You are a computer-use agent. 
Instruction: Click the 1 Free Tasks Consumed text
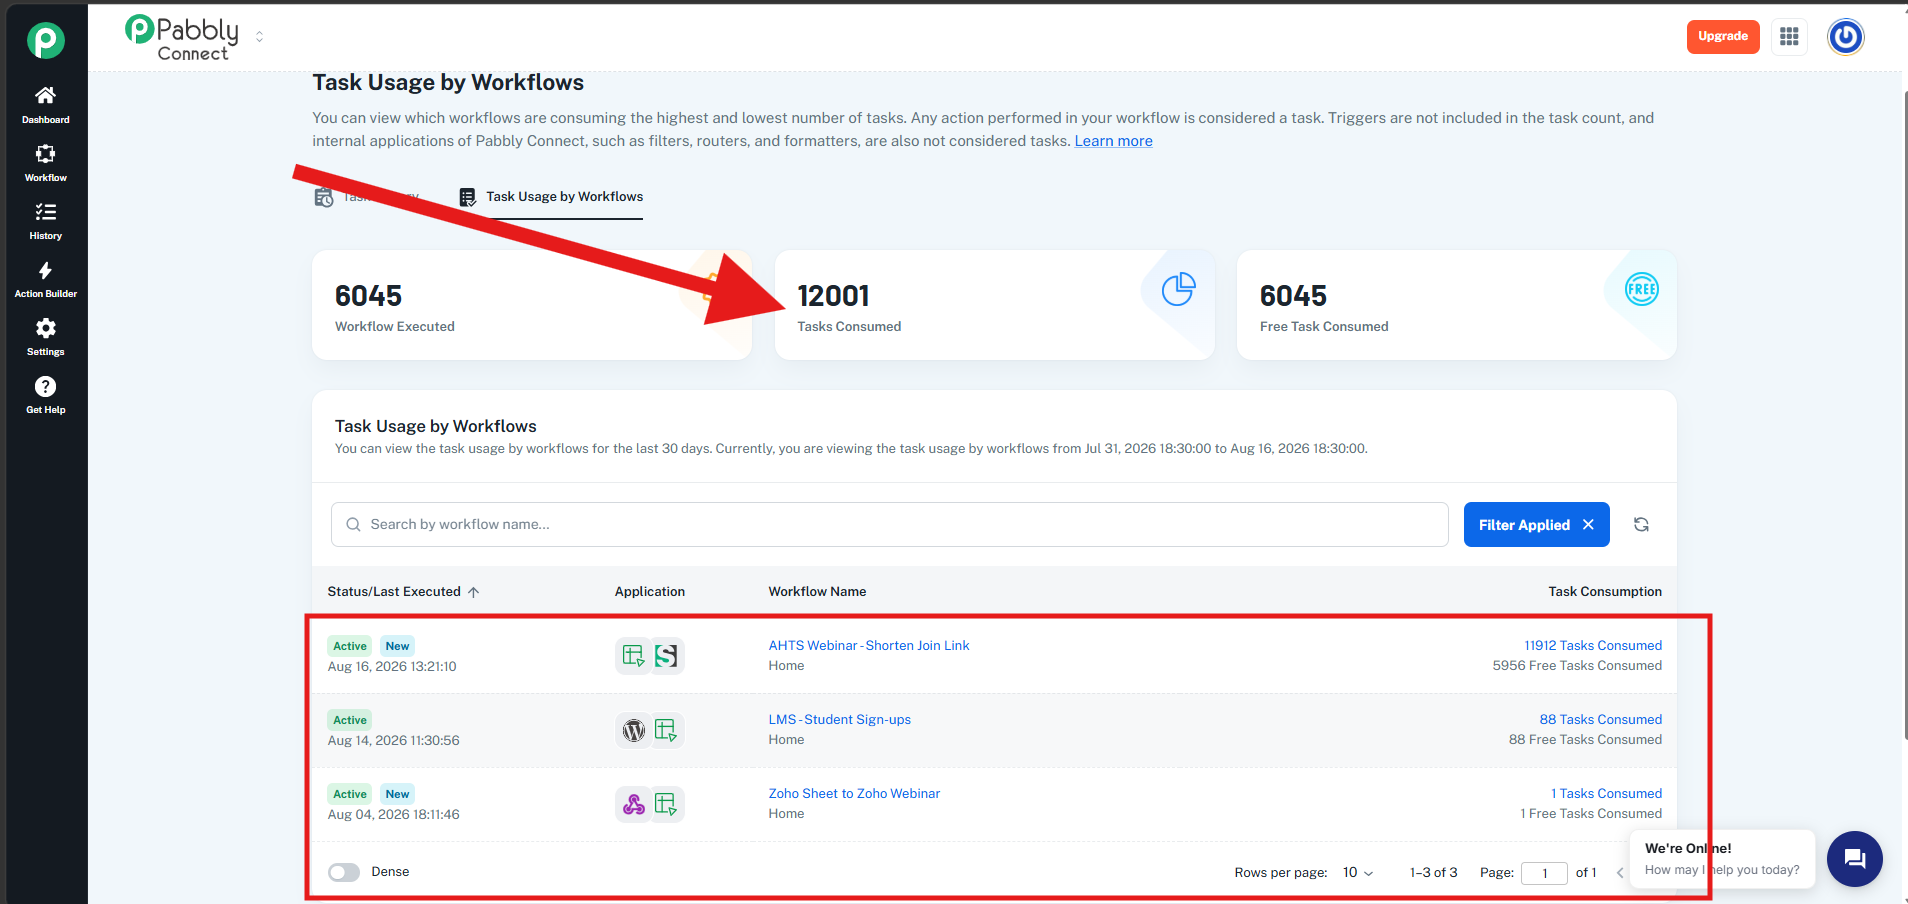click(1591, 814)
